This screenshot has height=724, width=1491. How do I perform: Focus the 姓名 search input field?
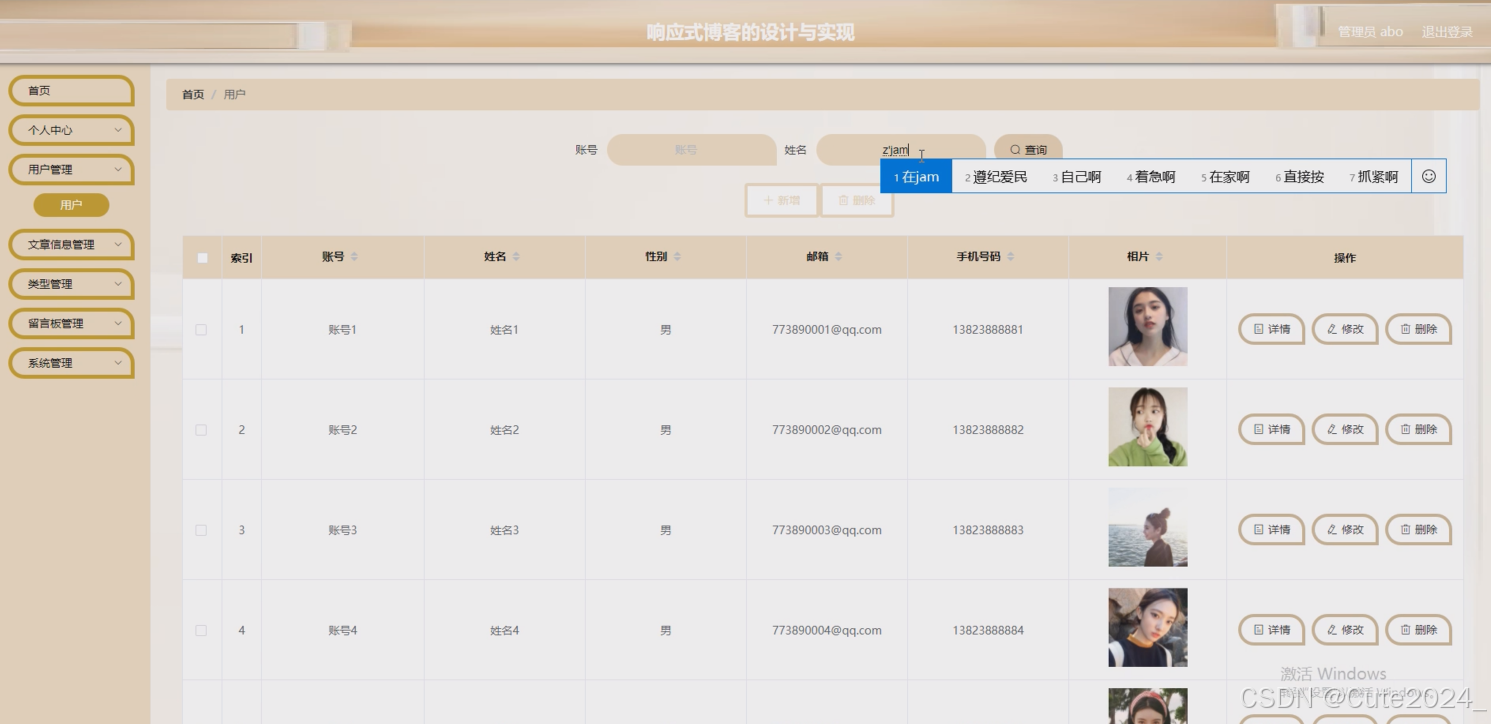click(x=901, y=150)
